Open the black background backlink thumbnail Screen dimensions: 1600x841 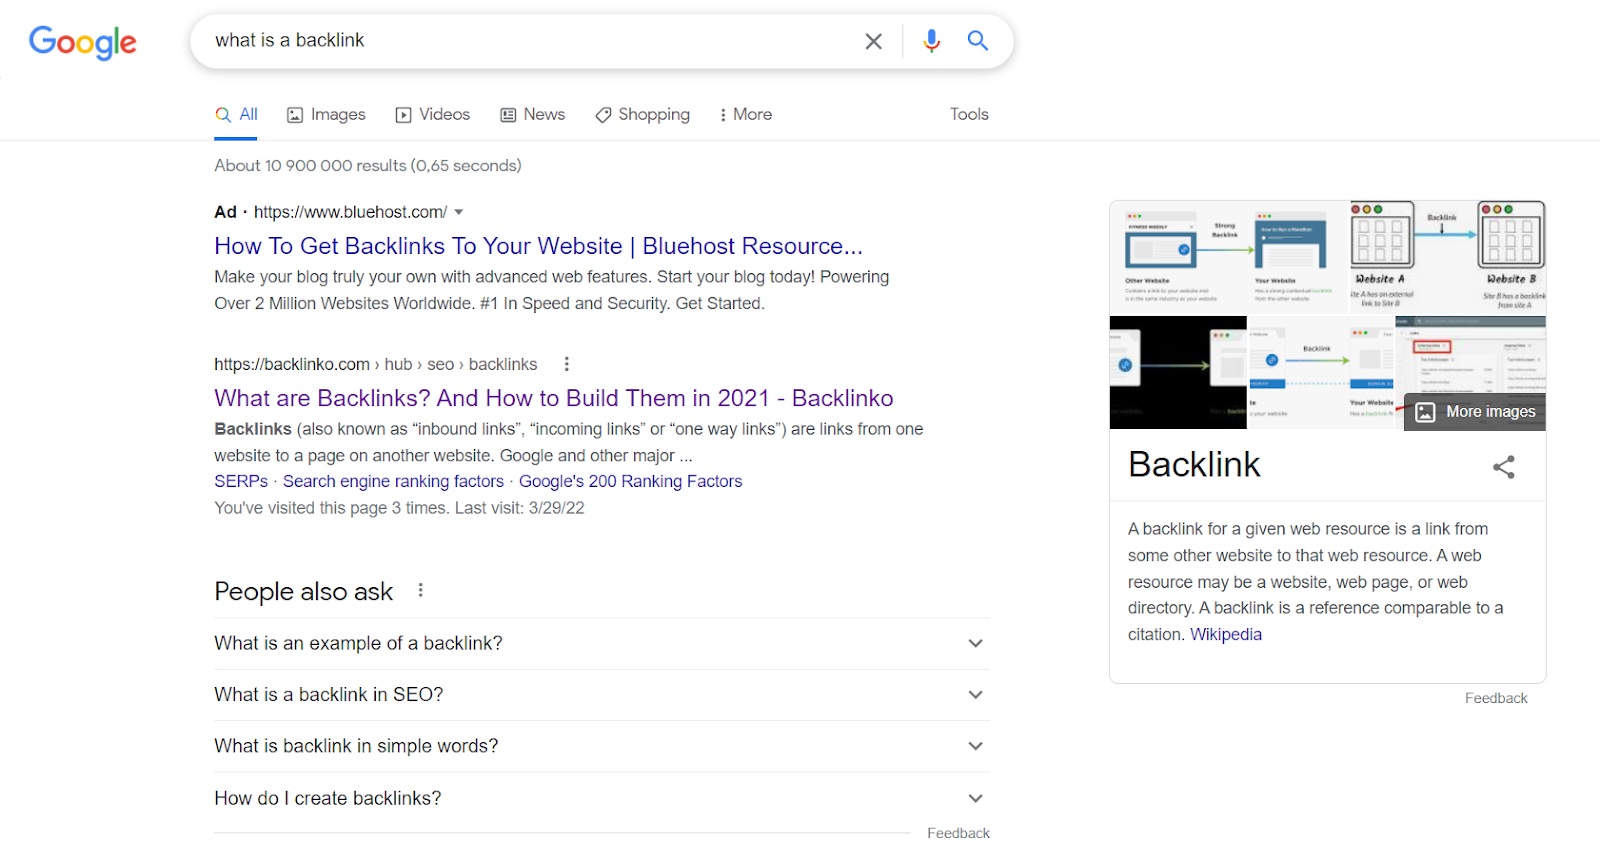[1178, 373]
